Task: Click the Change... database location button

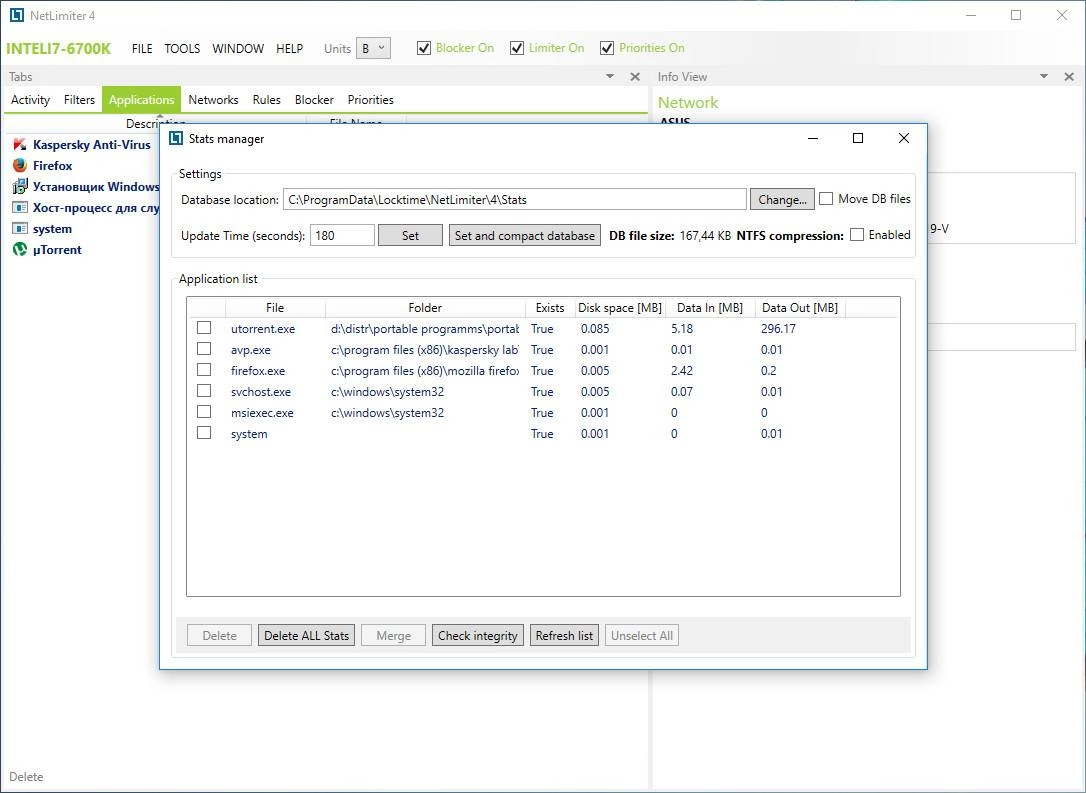Action: (782, 199)
